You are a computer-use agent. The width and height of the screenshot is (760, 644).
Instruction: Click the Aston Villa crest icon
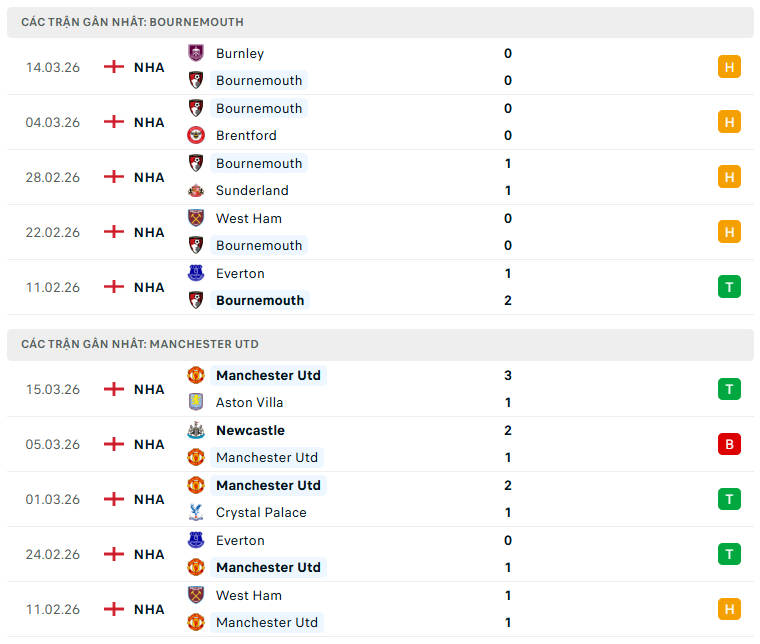coord(196,402)
